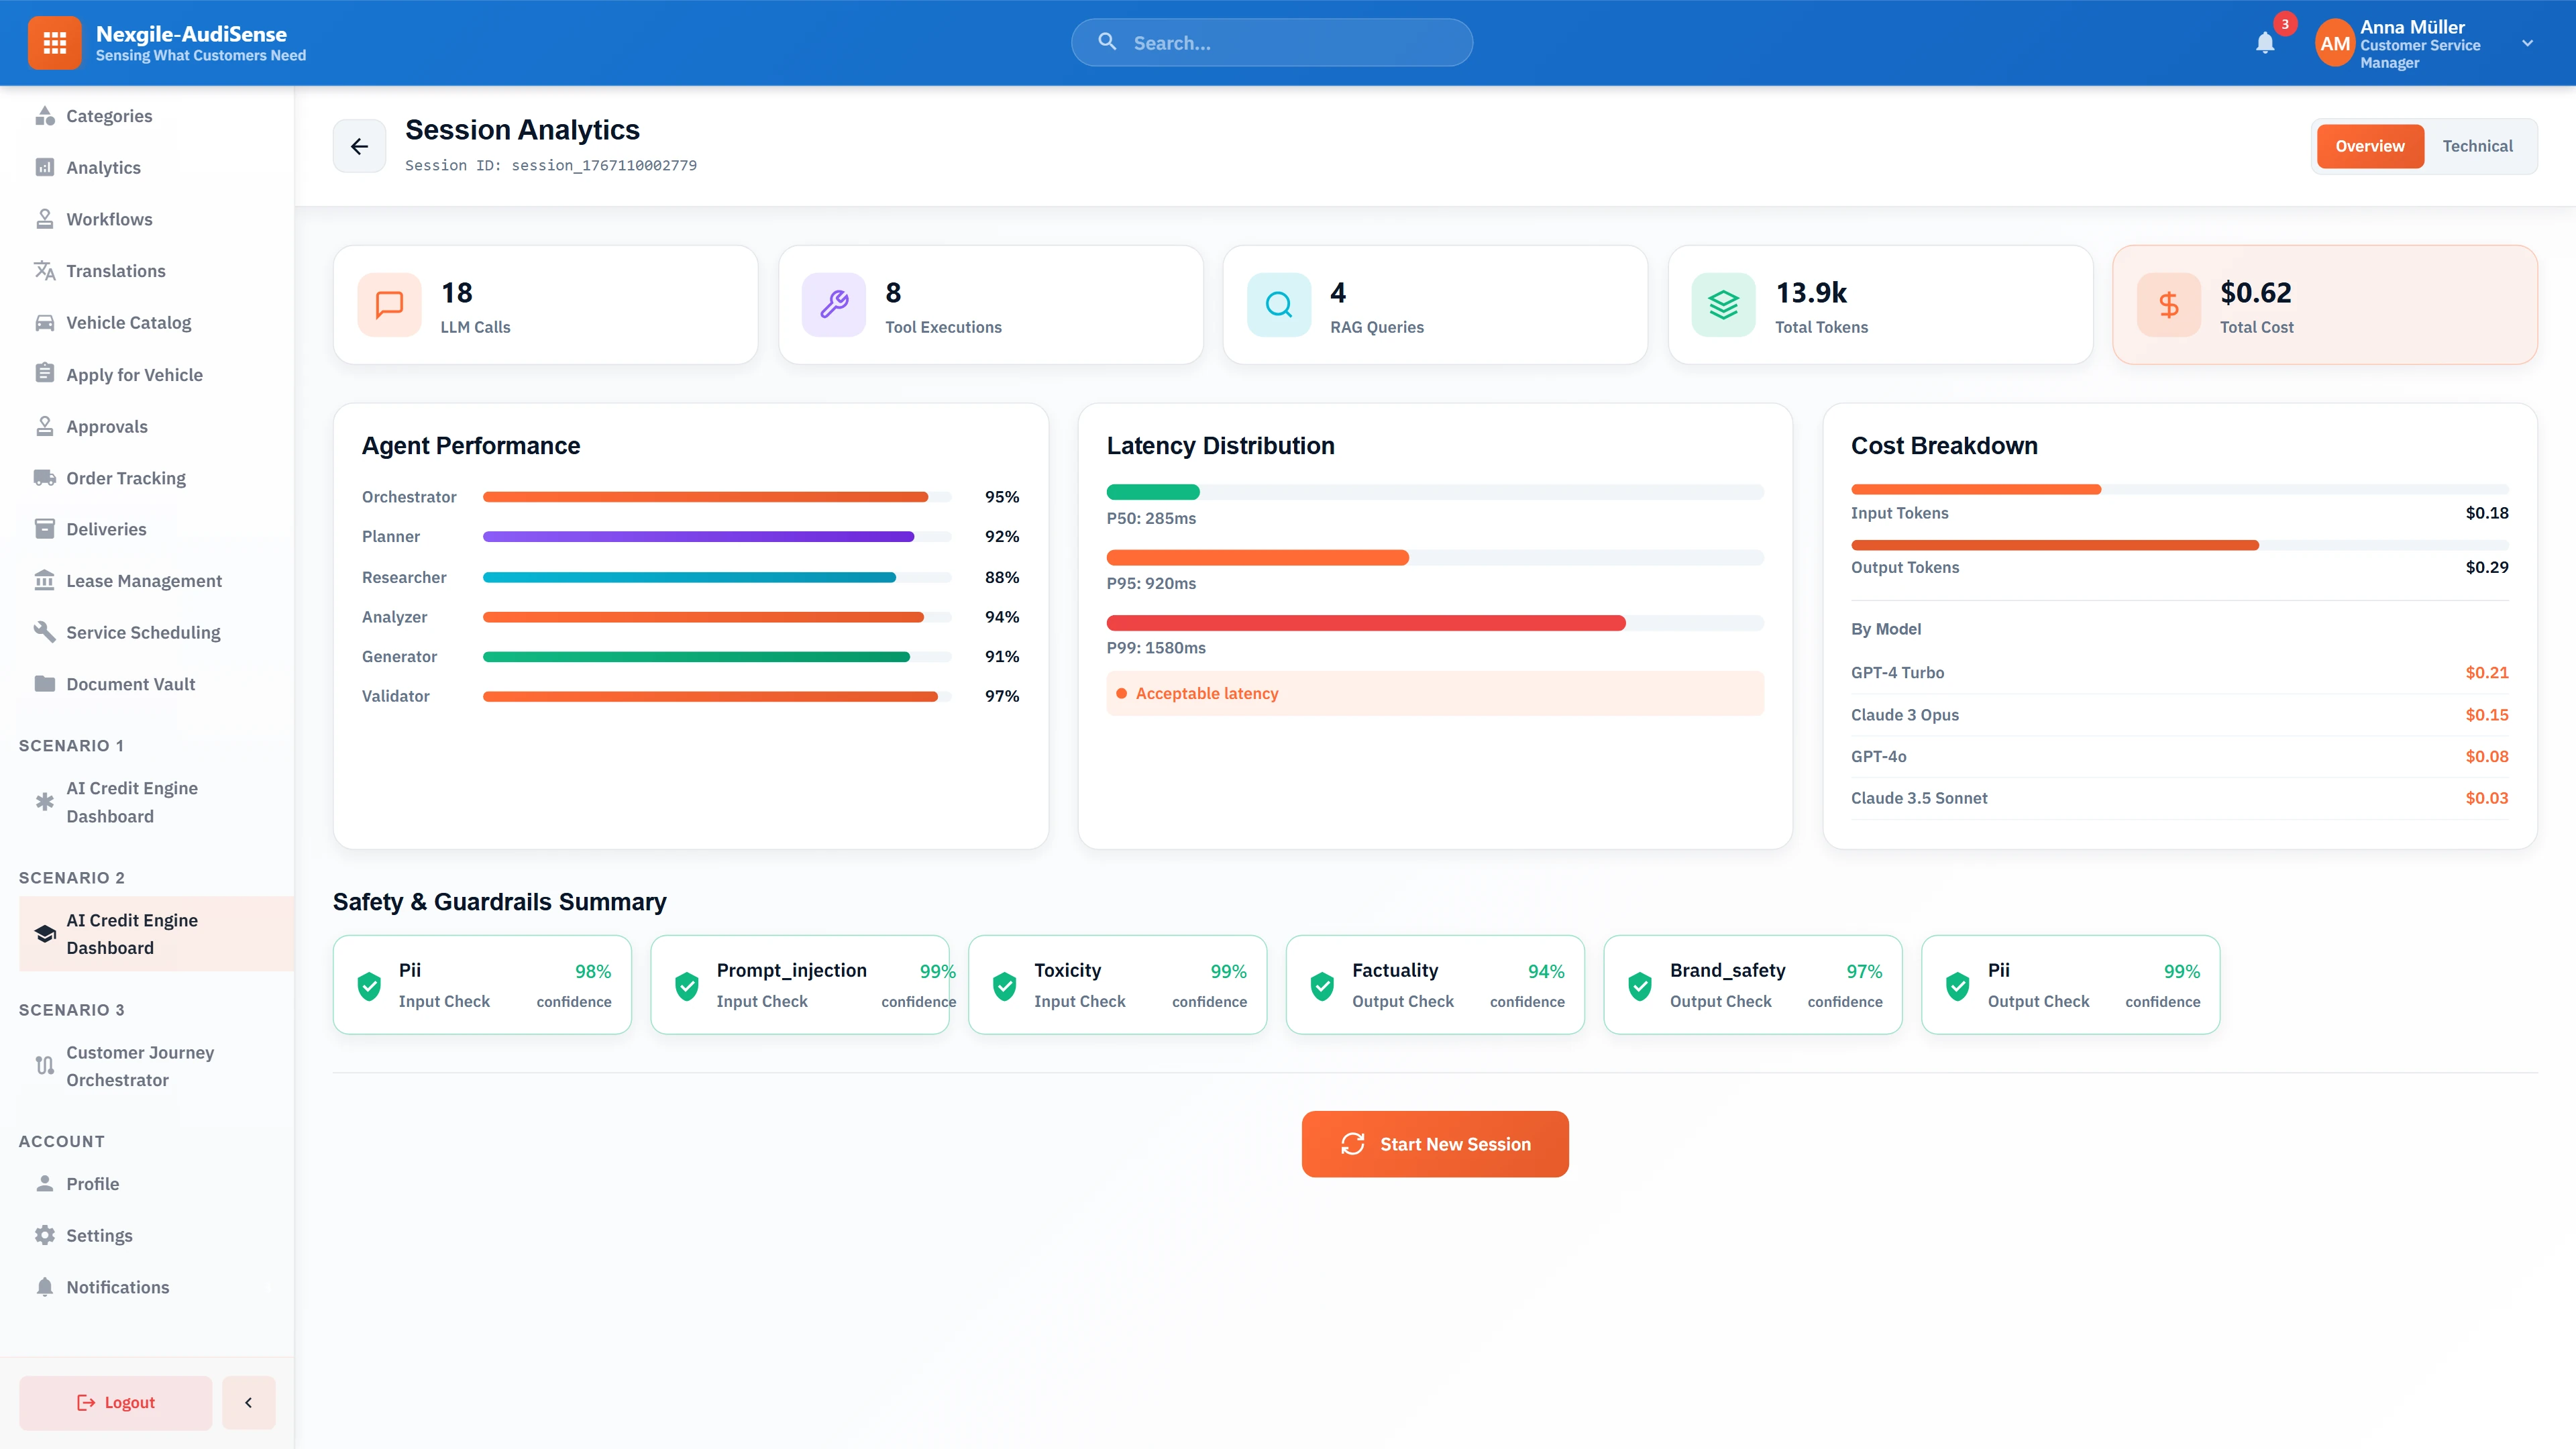
Task: Open Customer Journey Orchestrator under Scenario 3
Action: tap(140, 1066)
